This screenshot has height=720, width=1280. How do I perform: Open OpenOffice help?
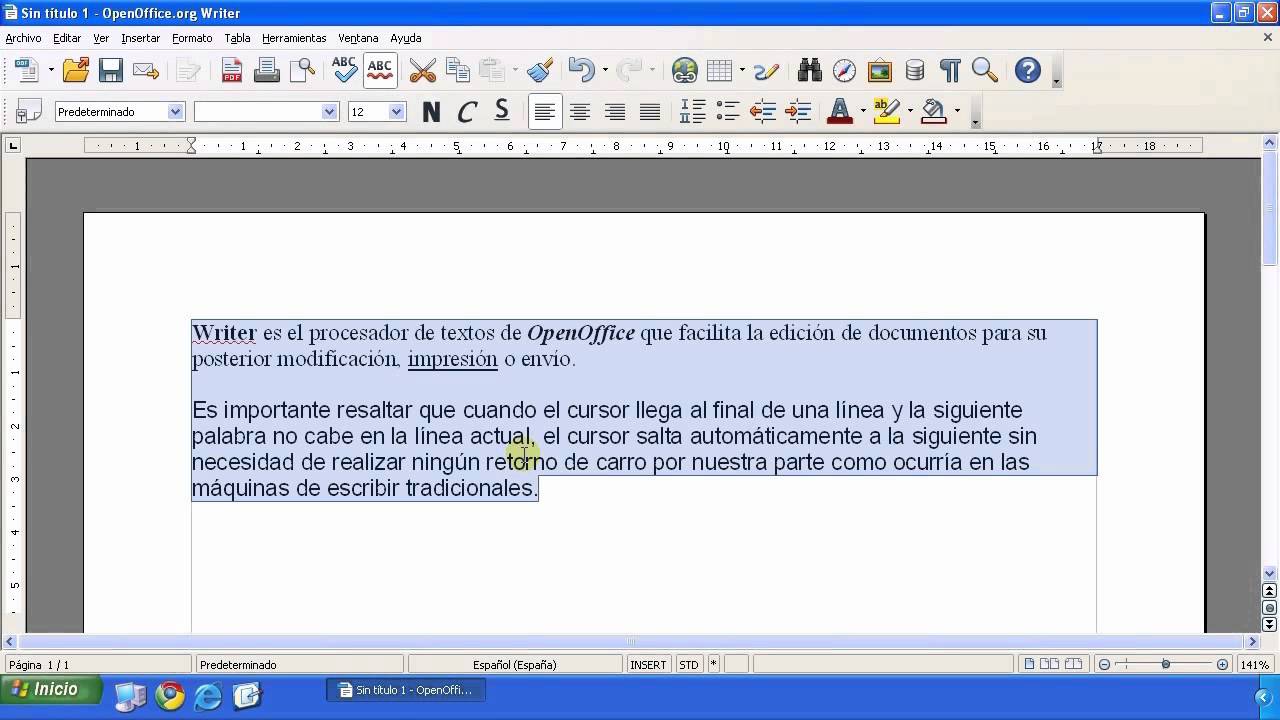coord(1028,71)
